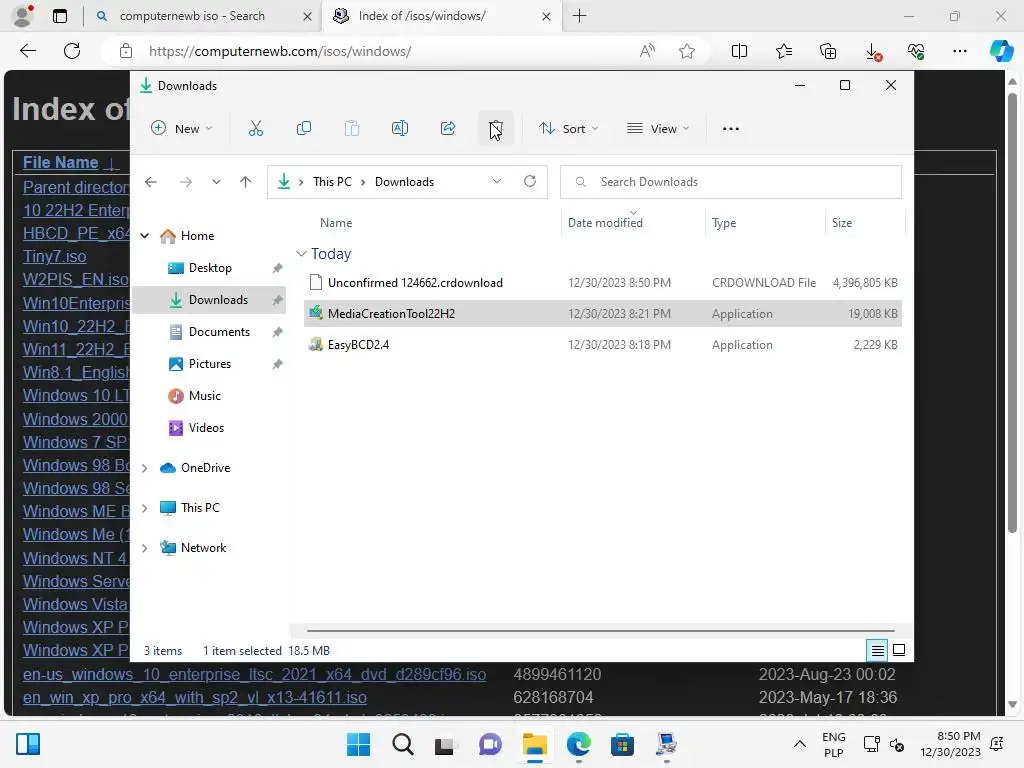
Task: Collapse the Today group
Action: (x=301, y=253)
